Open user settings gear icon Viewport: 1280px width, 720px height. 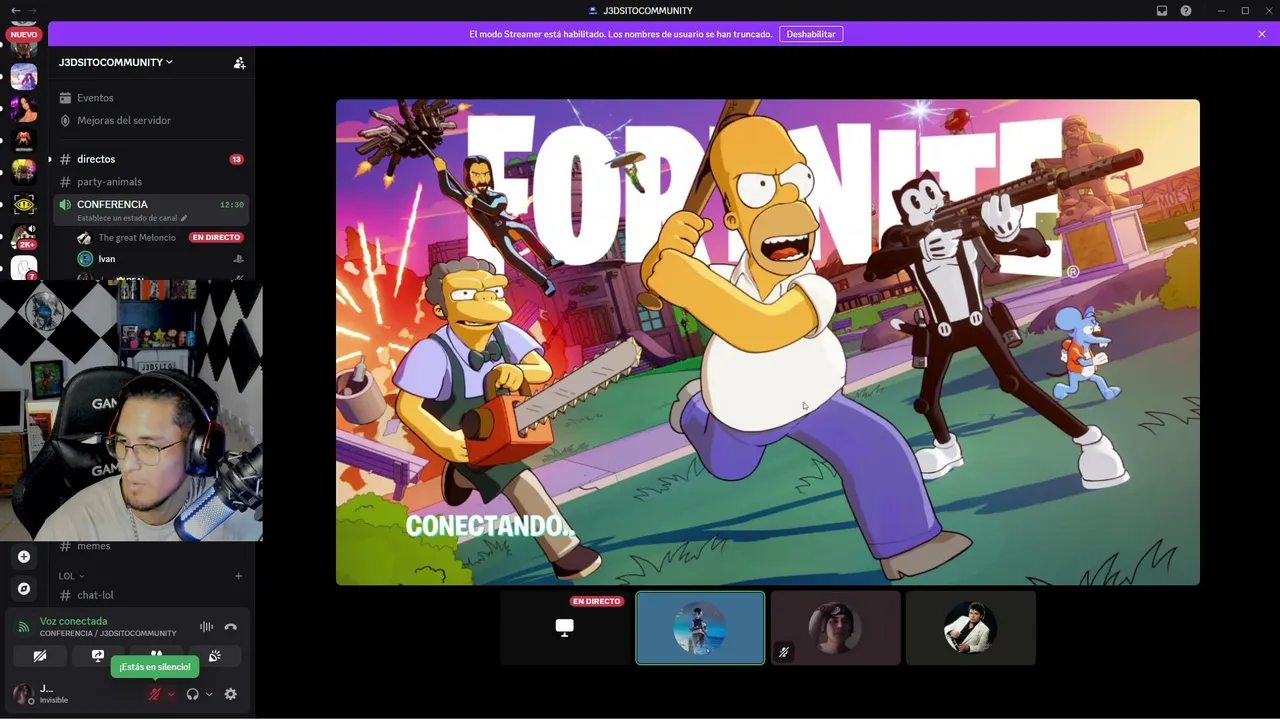click(231, 694)
